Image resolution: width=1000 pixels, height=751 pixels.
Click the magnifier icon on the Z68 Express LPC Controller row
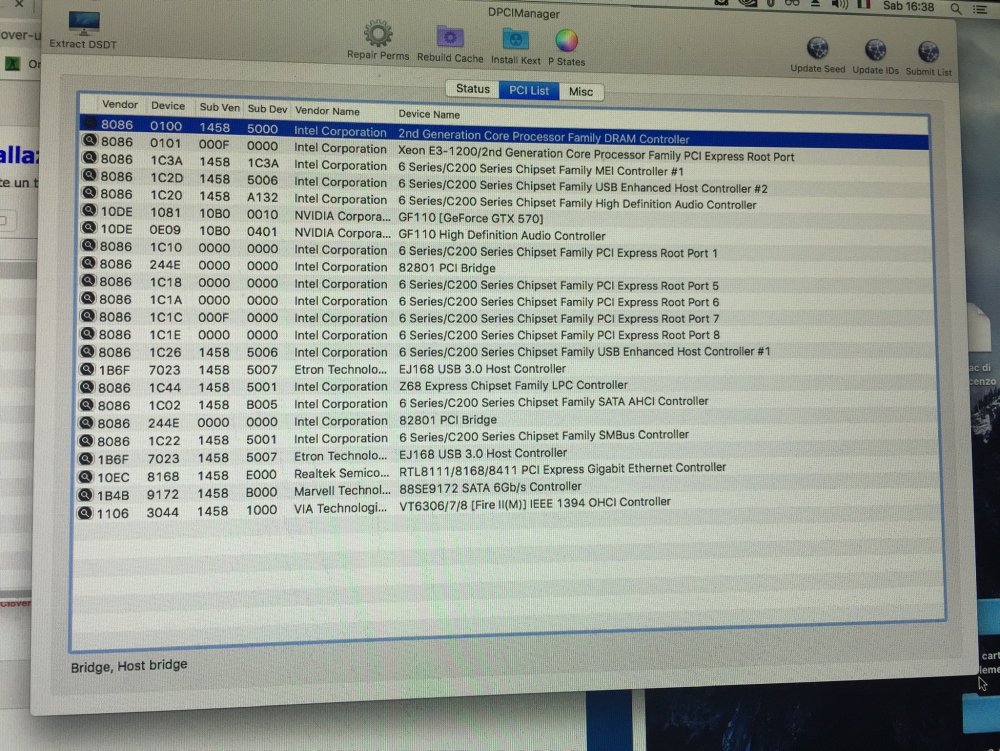tap(87, 386)
